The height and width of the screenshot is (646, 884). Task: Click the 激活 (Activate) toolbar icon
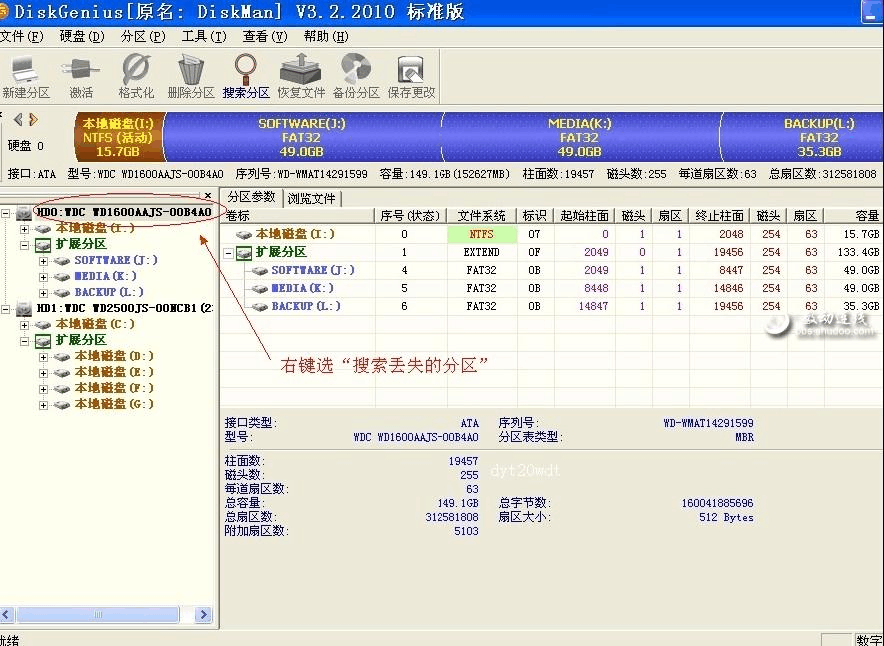pyautogui.click(x=81, y=75)
